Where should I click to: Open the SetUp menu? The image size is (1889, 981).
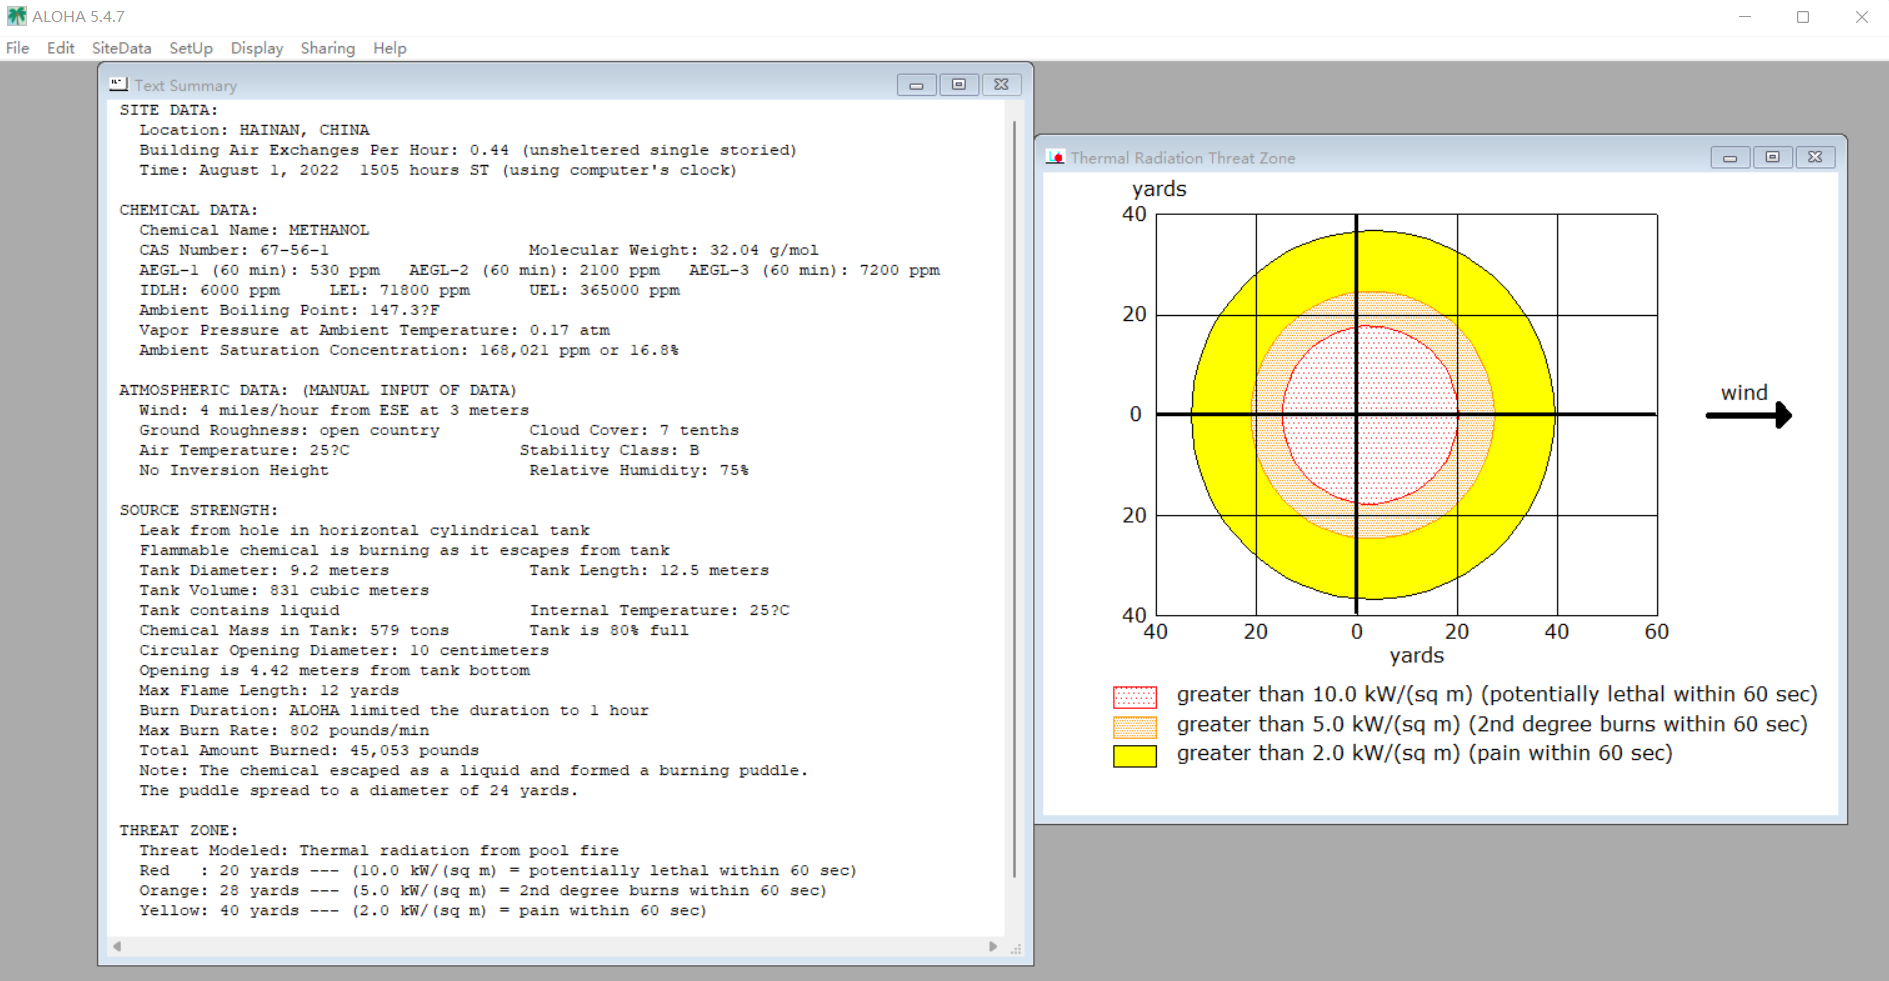coord(191,48)
